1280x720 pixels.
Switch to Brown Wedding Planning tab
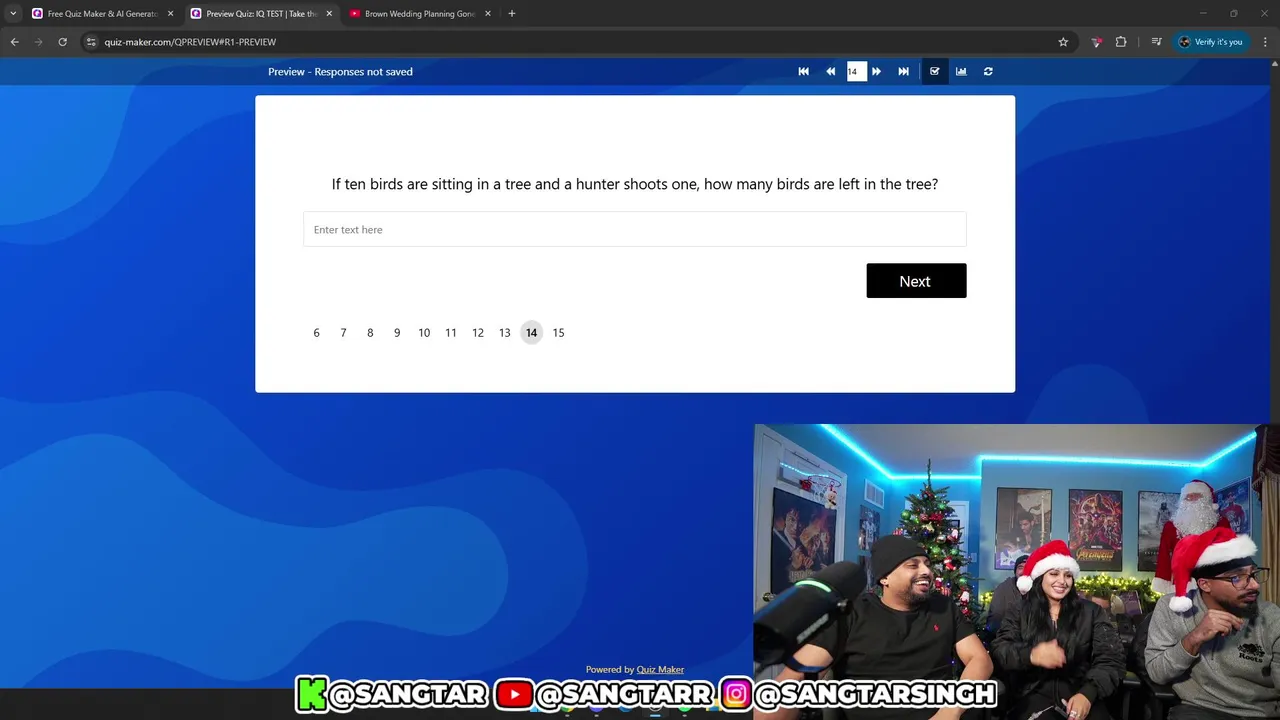[420, 14]
